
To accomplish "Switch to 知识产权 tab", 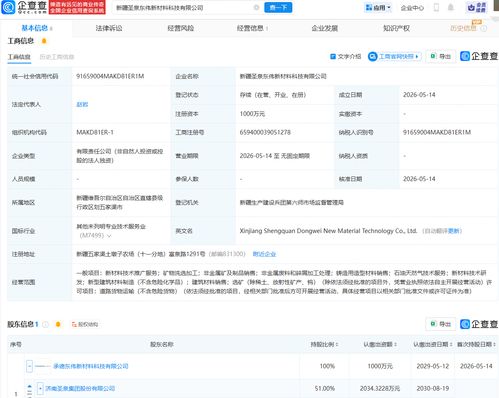I will pos(396,28).
